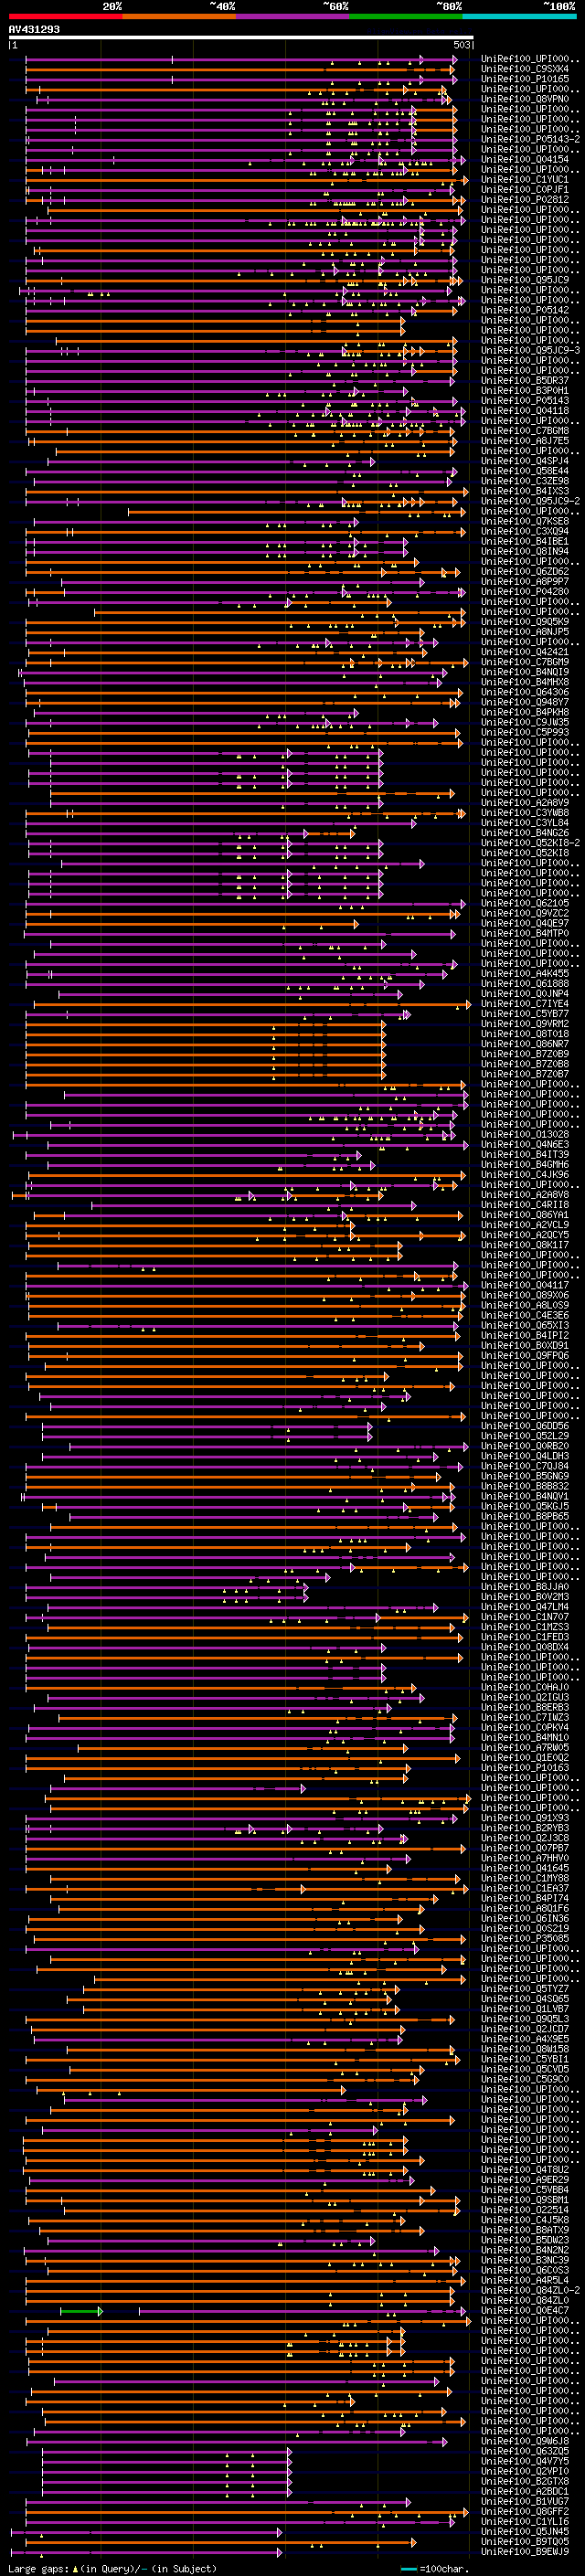Select hit label UniRef100_Q95JC9

[525, 280]
